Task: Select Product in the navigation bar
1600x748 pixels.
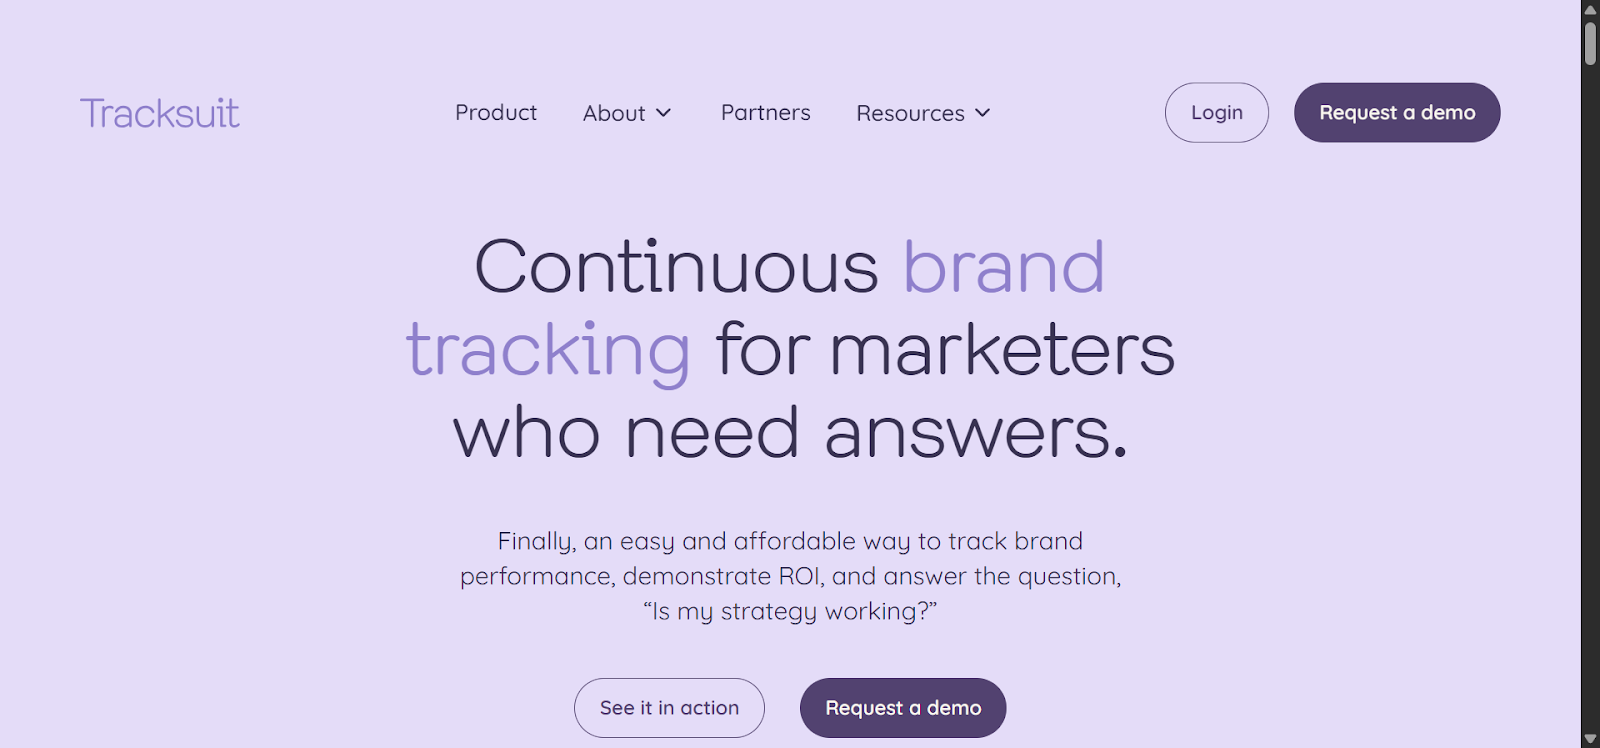Action: [495, 113]
